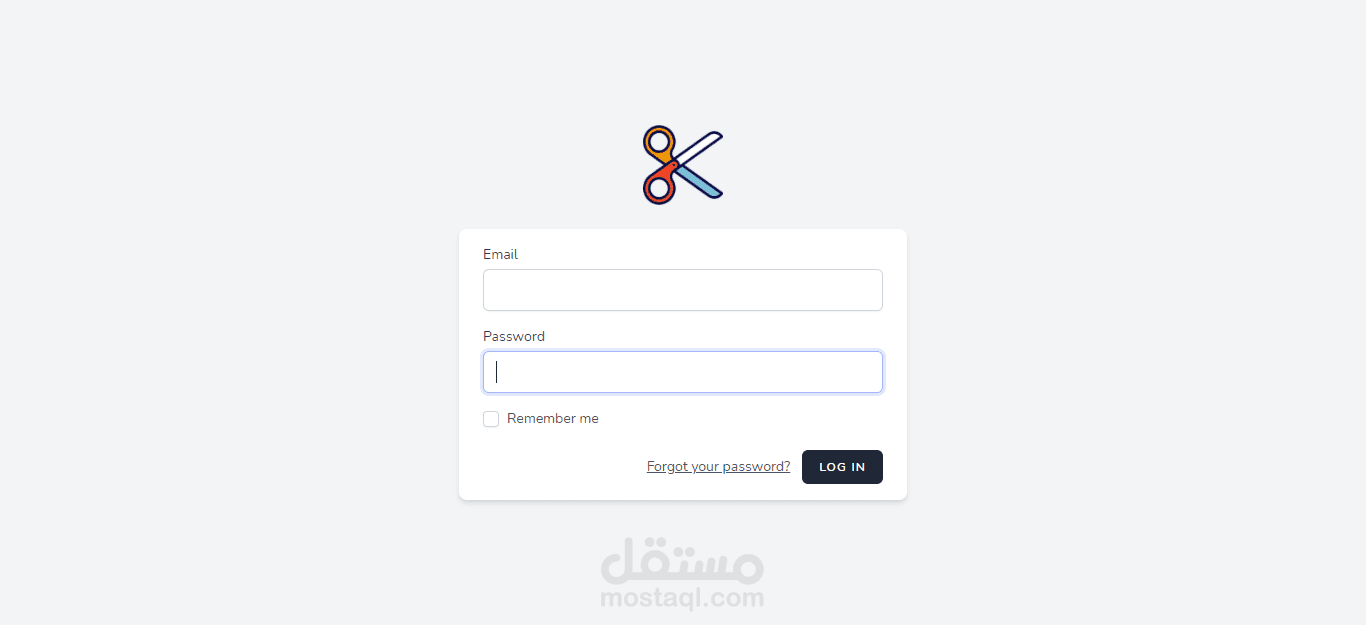Screen dimensions: 1366x625
Task: Toggle Remember me via its text label
Action: coord(553,419)
